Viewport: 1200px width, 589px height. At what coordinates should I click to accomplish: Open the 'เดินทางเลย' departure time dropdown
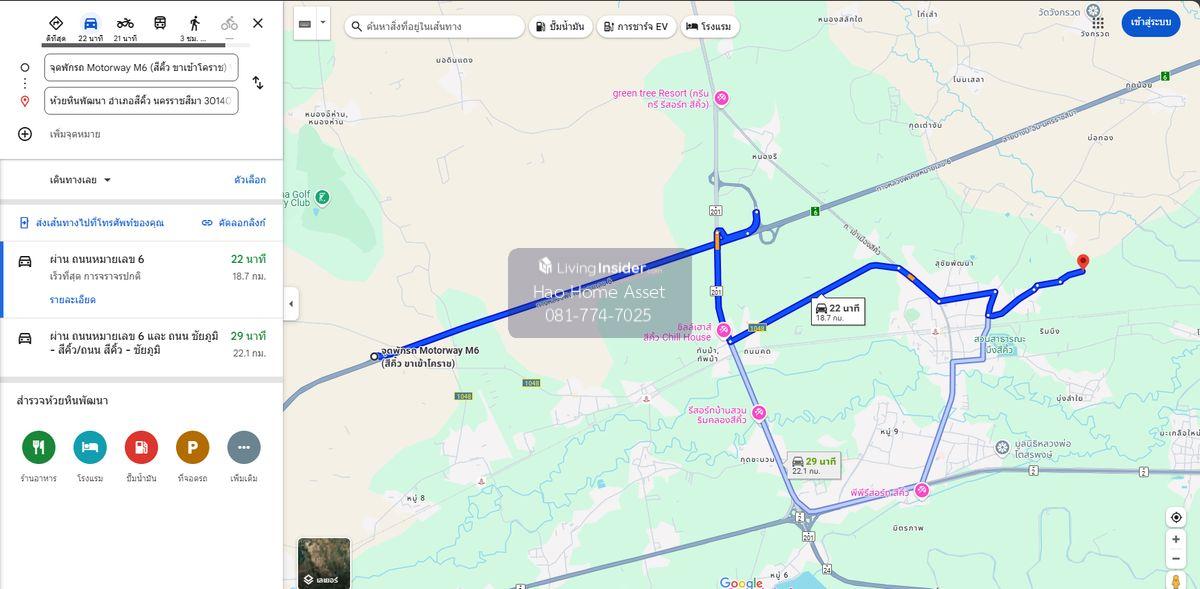pos(81,180)
